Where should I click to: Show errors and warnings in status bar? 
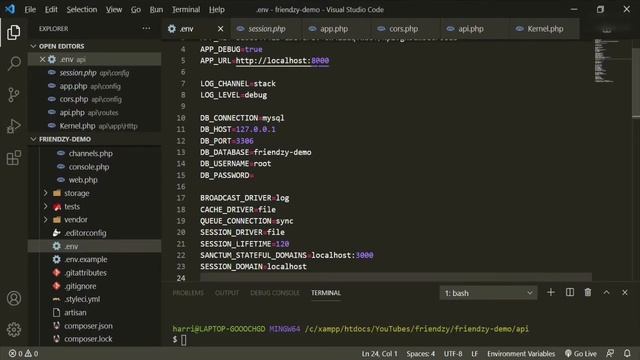(23, 353)
